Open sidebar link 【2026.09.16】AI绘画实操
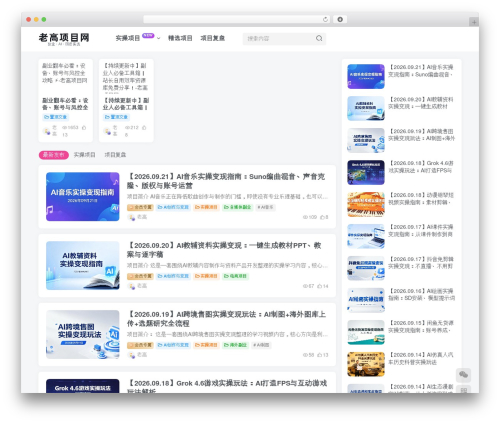Image resolution: width=500 pixels, height=423 pixels. pyautogui.click(x=421, y=295)
